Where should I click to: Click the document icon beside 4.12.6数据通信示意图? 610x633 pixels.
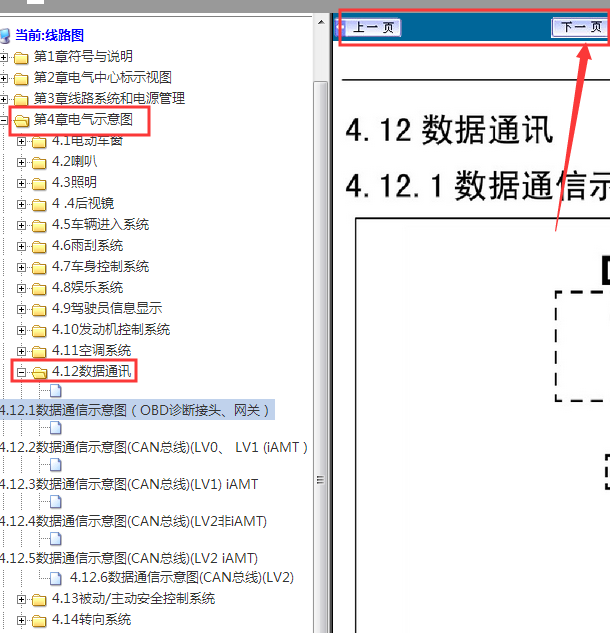pos(56,578)
